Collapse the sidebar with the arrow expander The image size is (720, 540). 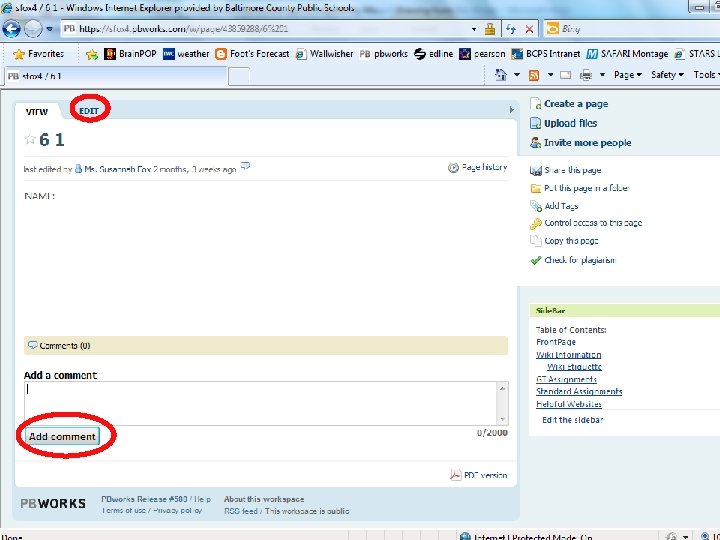point(512,110)
